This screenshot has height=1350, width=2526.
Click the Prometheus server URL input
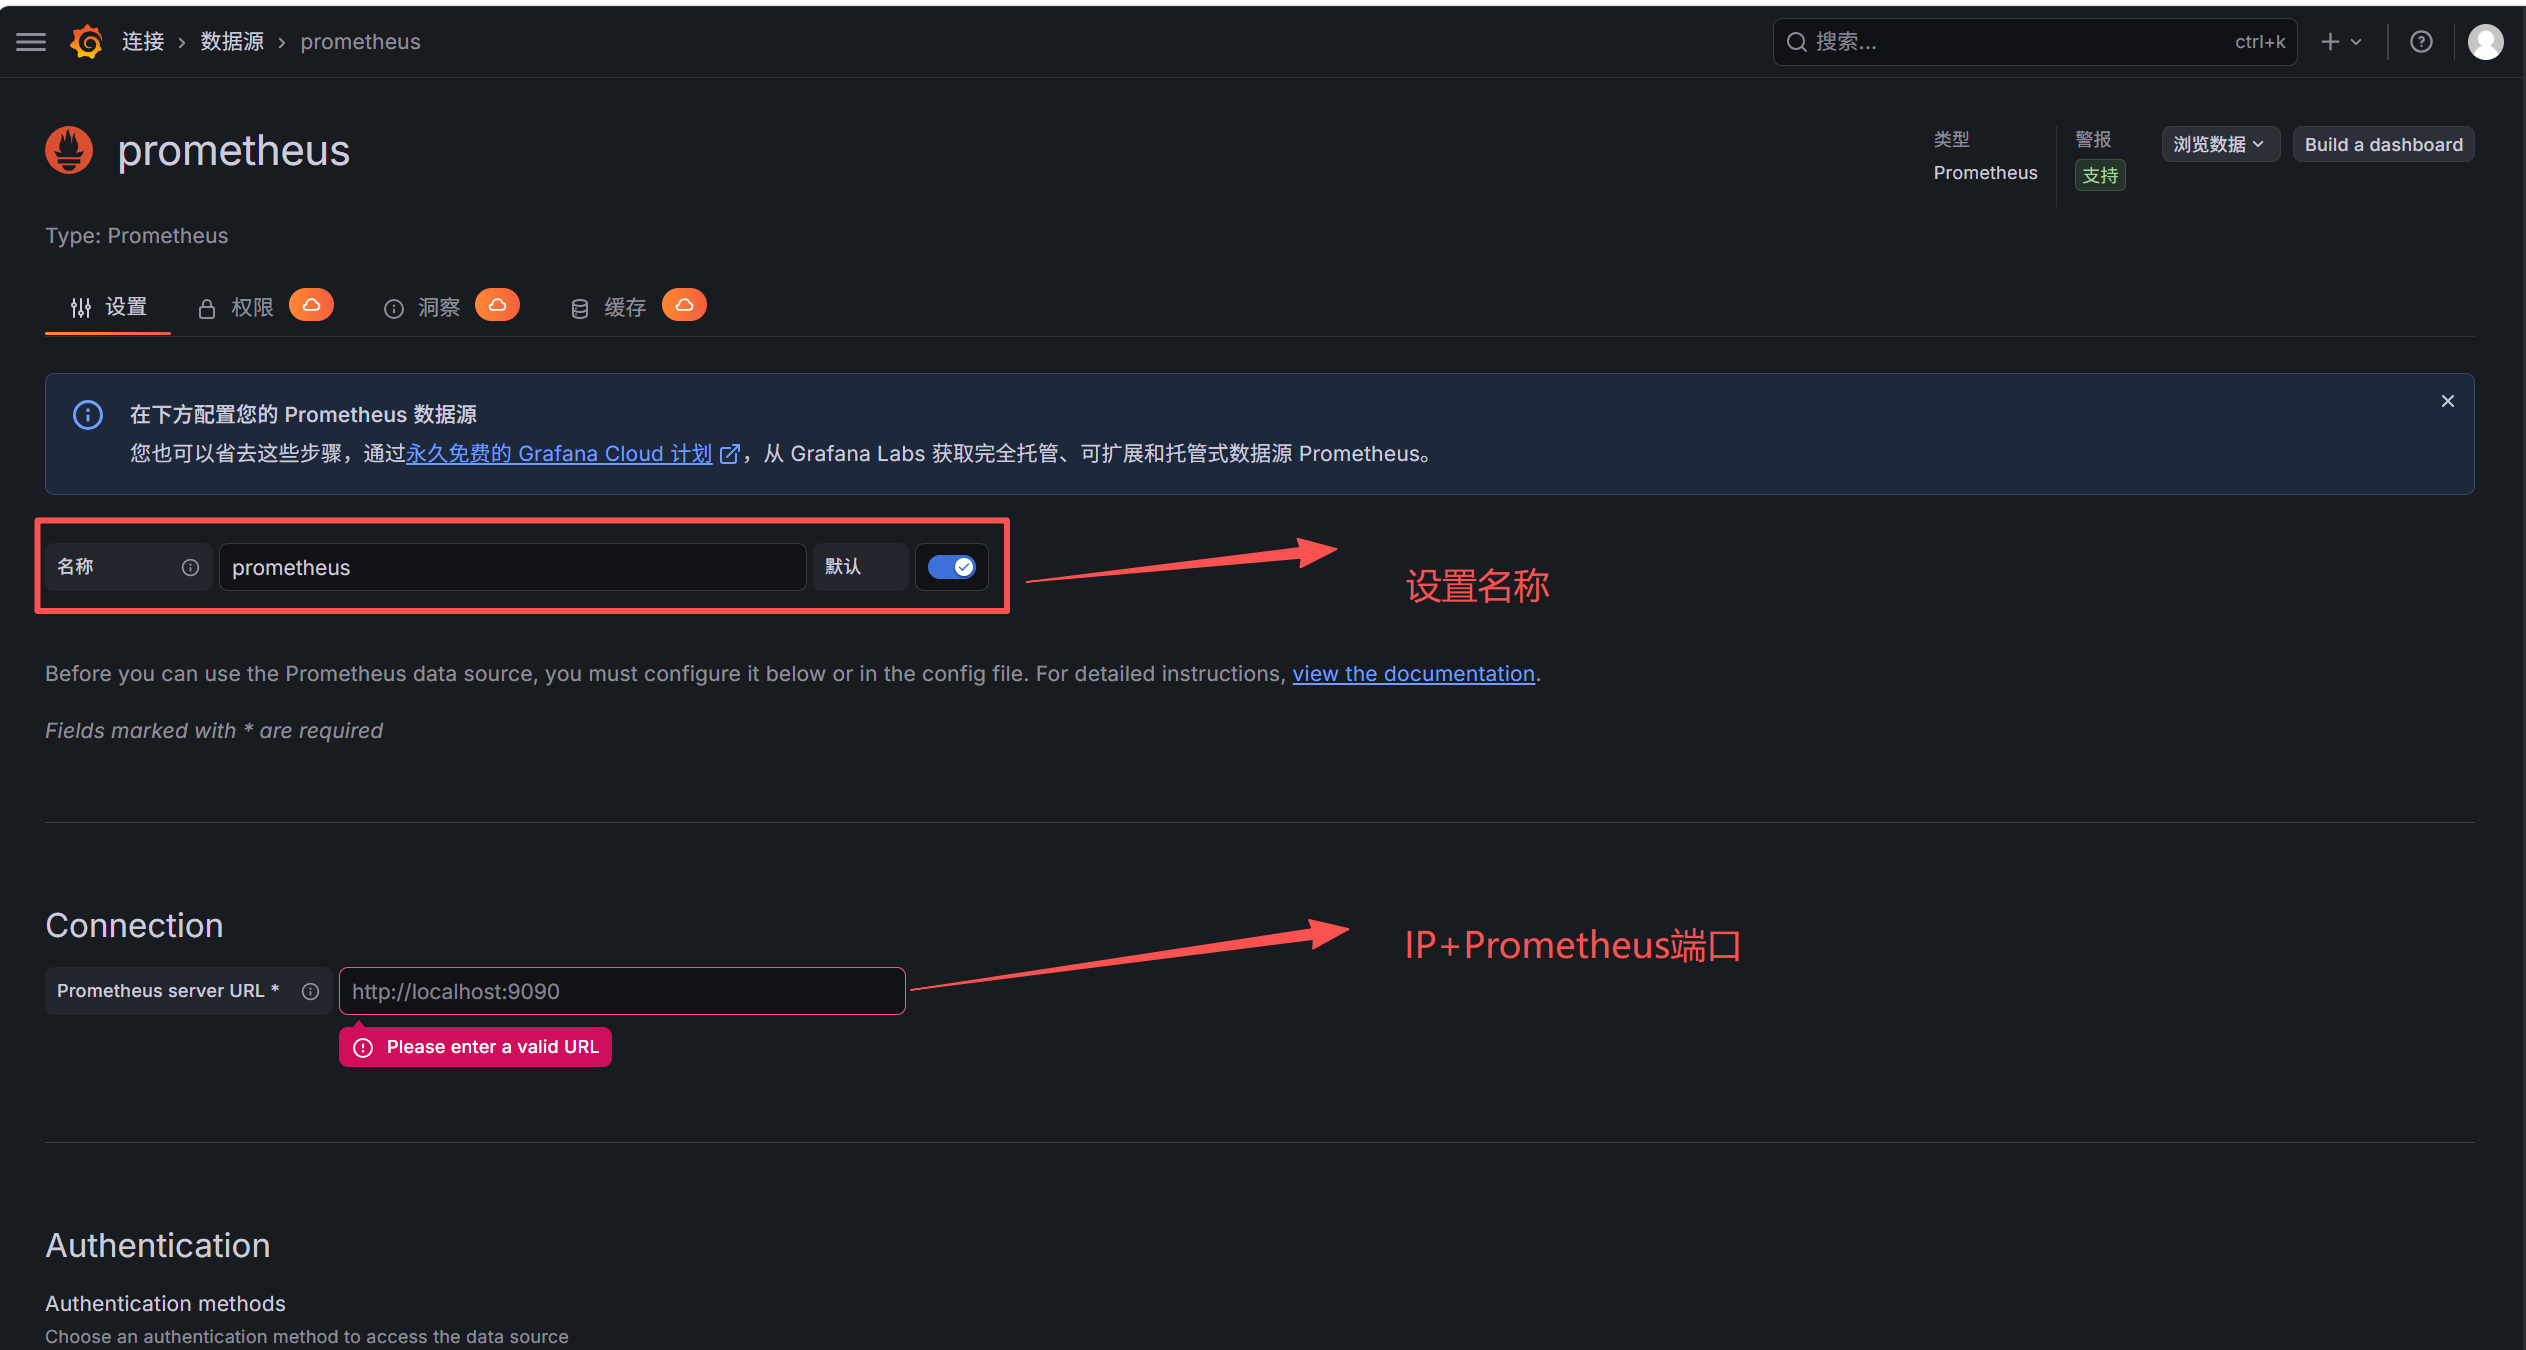622,991
